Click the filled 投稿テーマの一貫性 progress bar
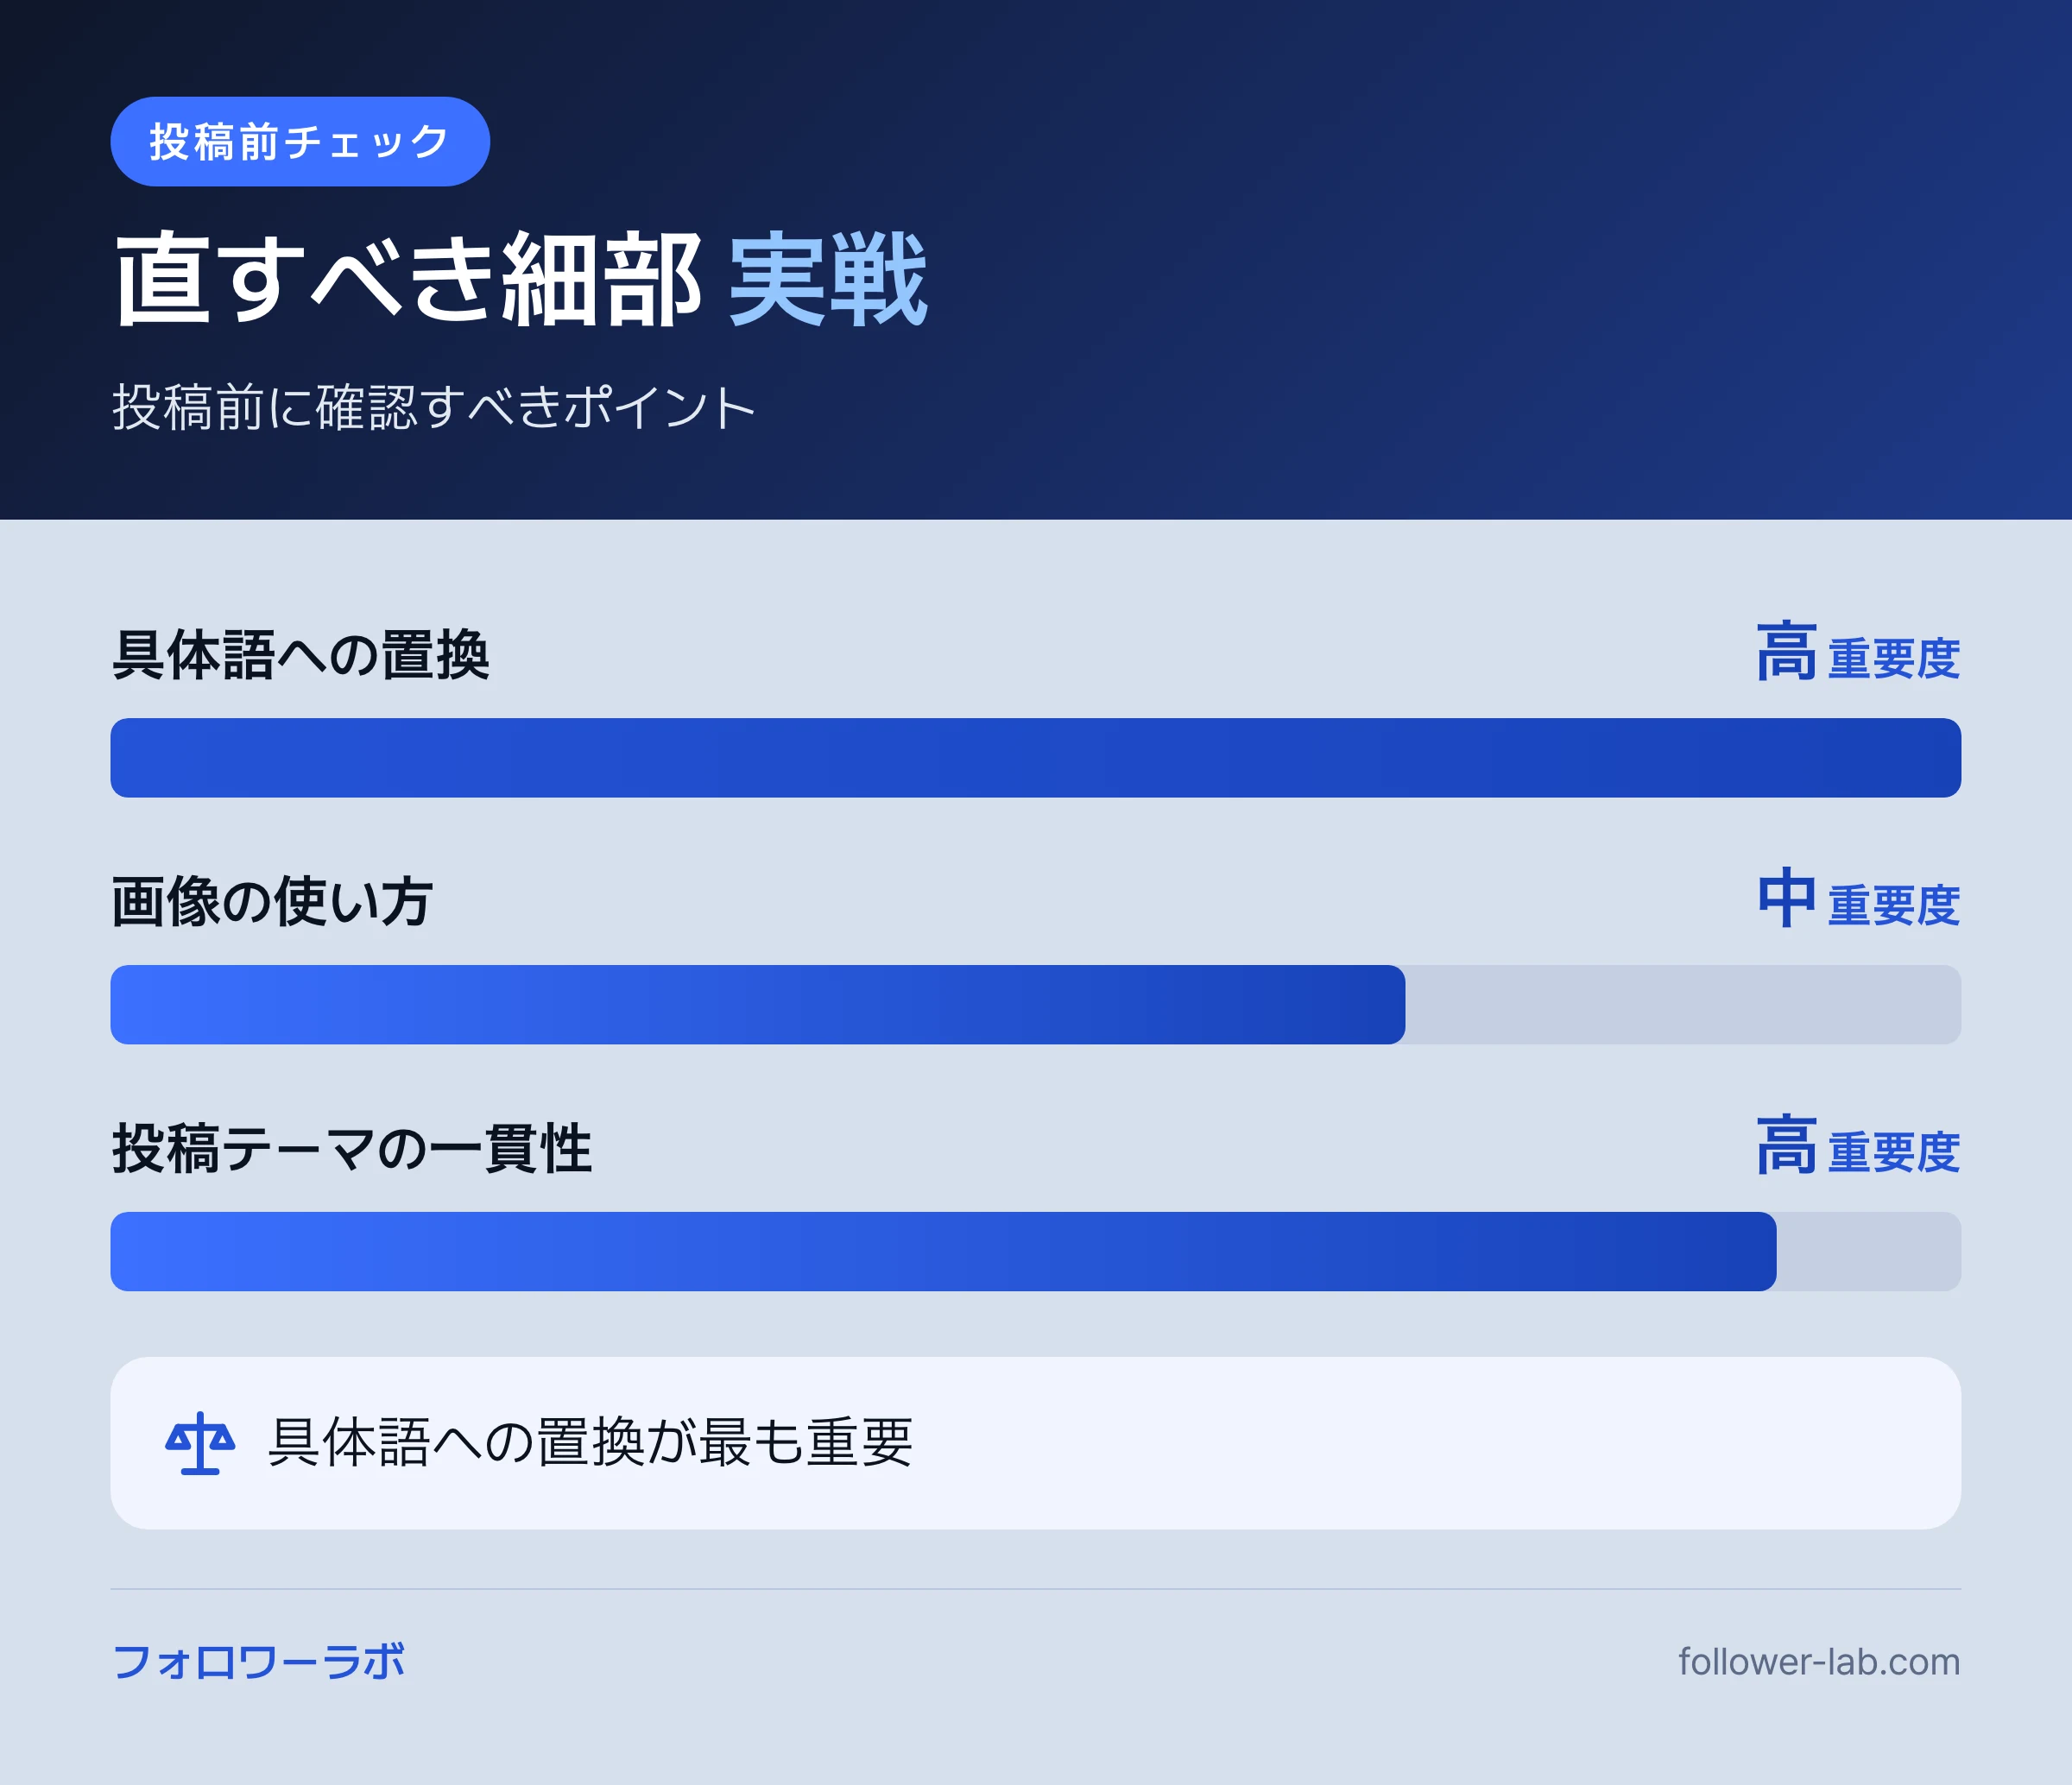The height and width of the screenshot is (1785, 2072). [944, 1251]
